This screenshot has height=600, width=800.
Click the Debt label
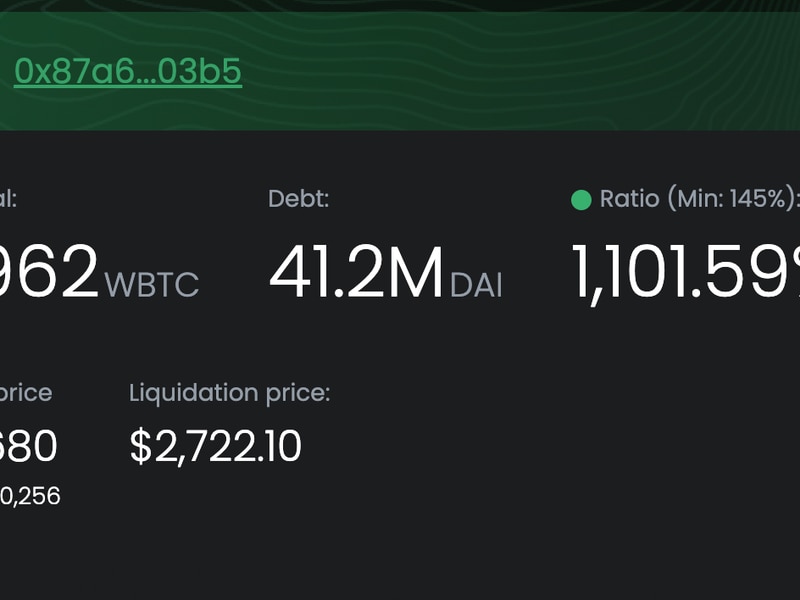(x=298, y=198)
